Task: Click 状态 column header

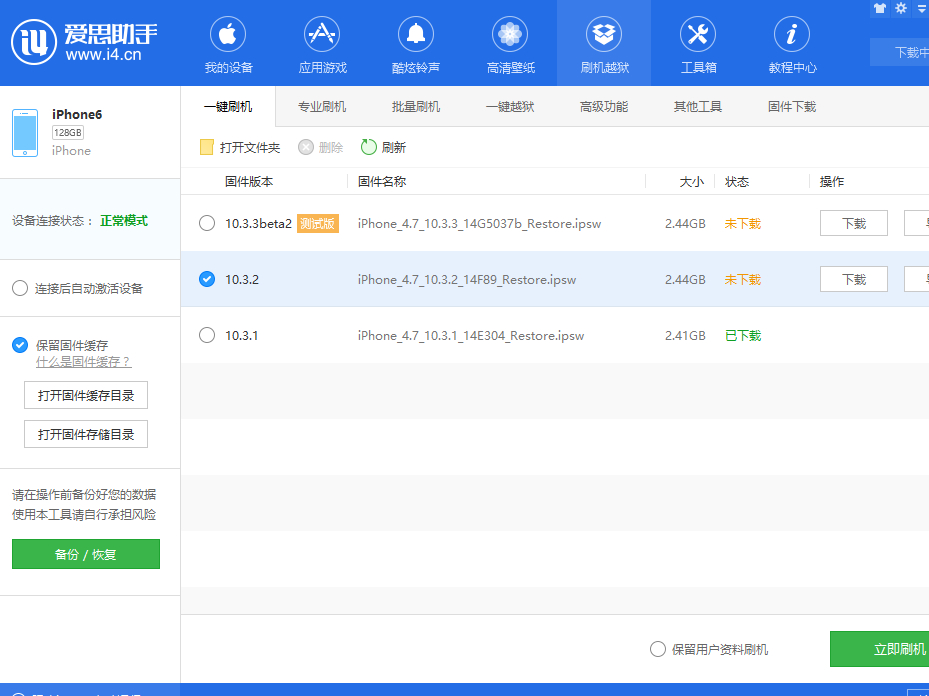Action: [737, 181]
